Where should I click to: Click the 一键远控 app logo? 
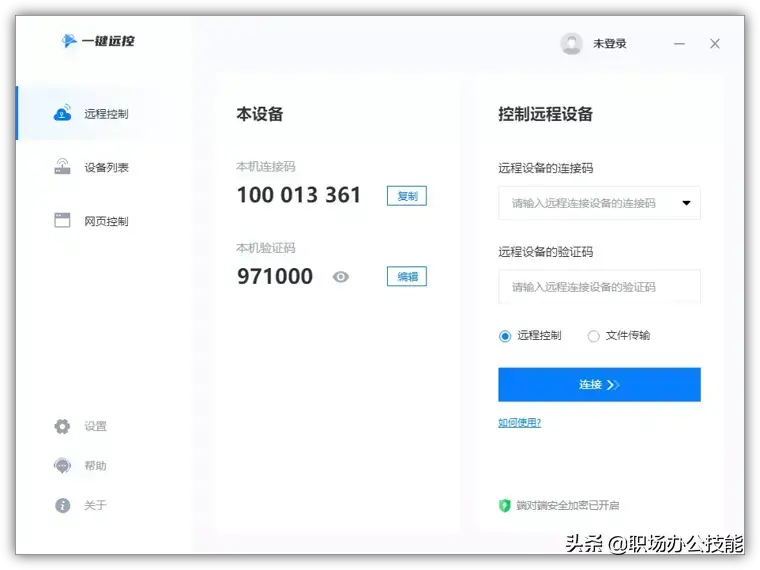tap(98, 41)
